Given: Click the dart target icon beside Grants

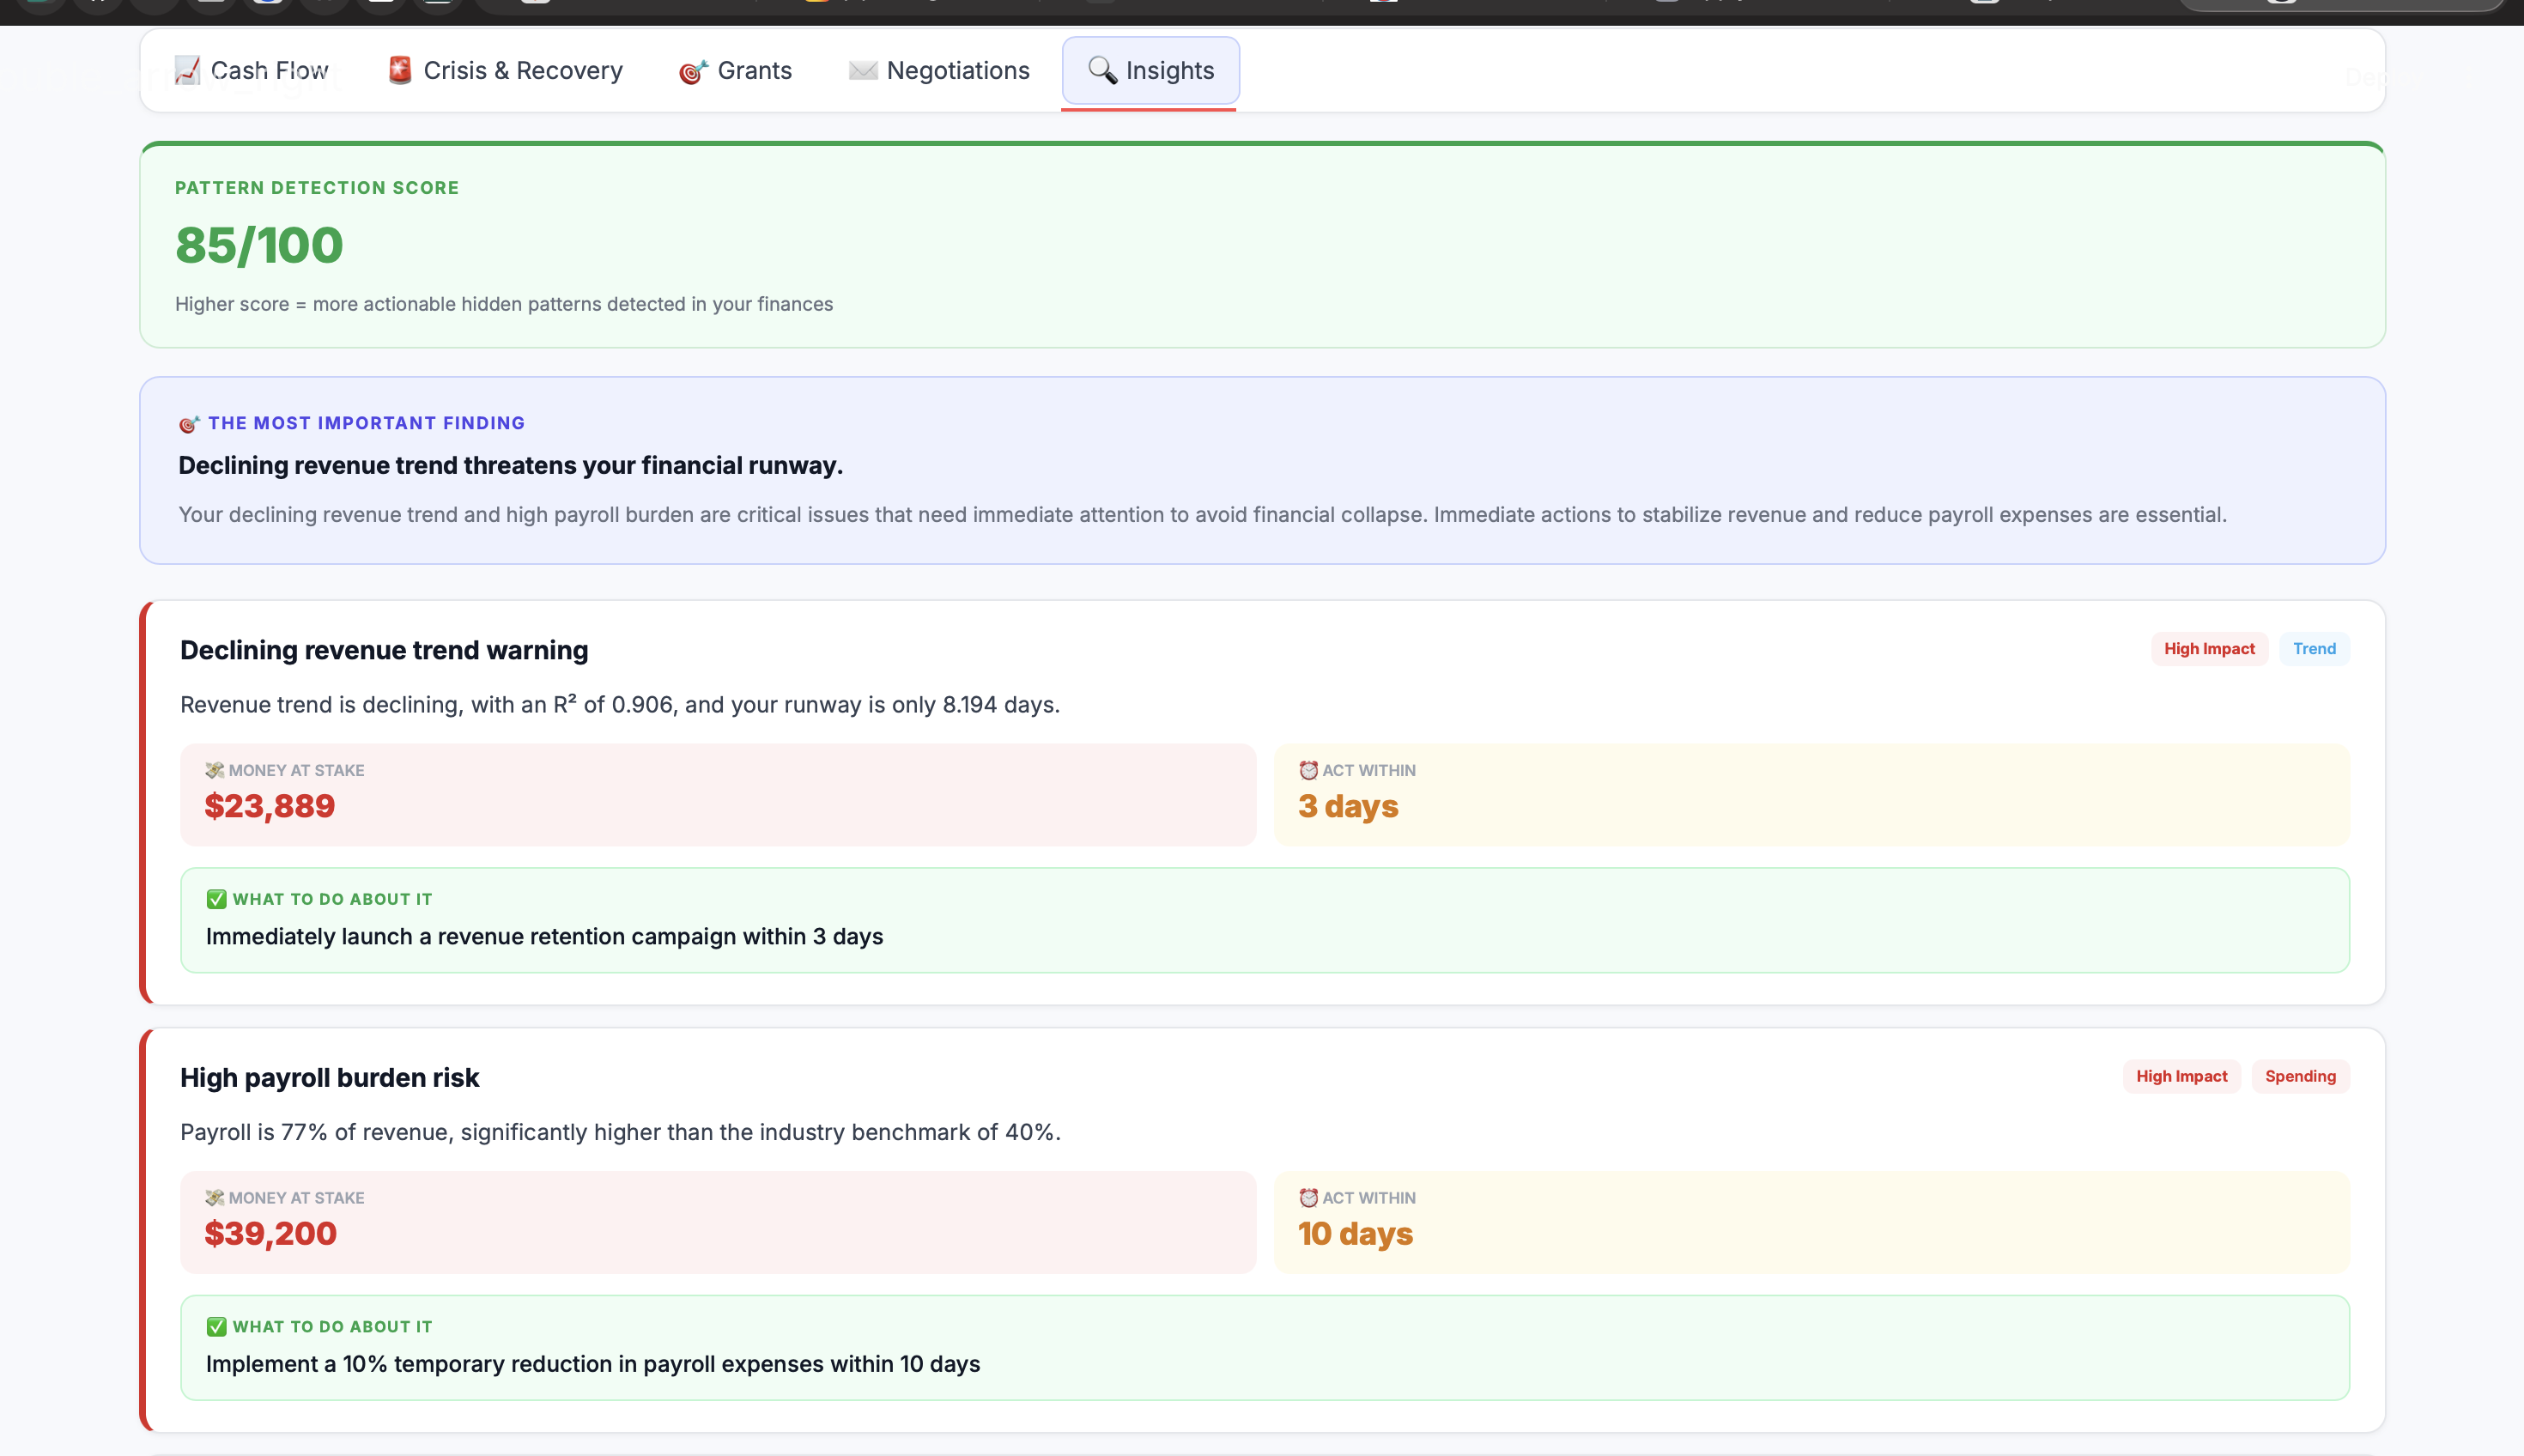Looking at the screenshot, I should tap(693, 71).
